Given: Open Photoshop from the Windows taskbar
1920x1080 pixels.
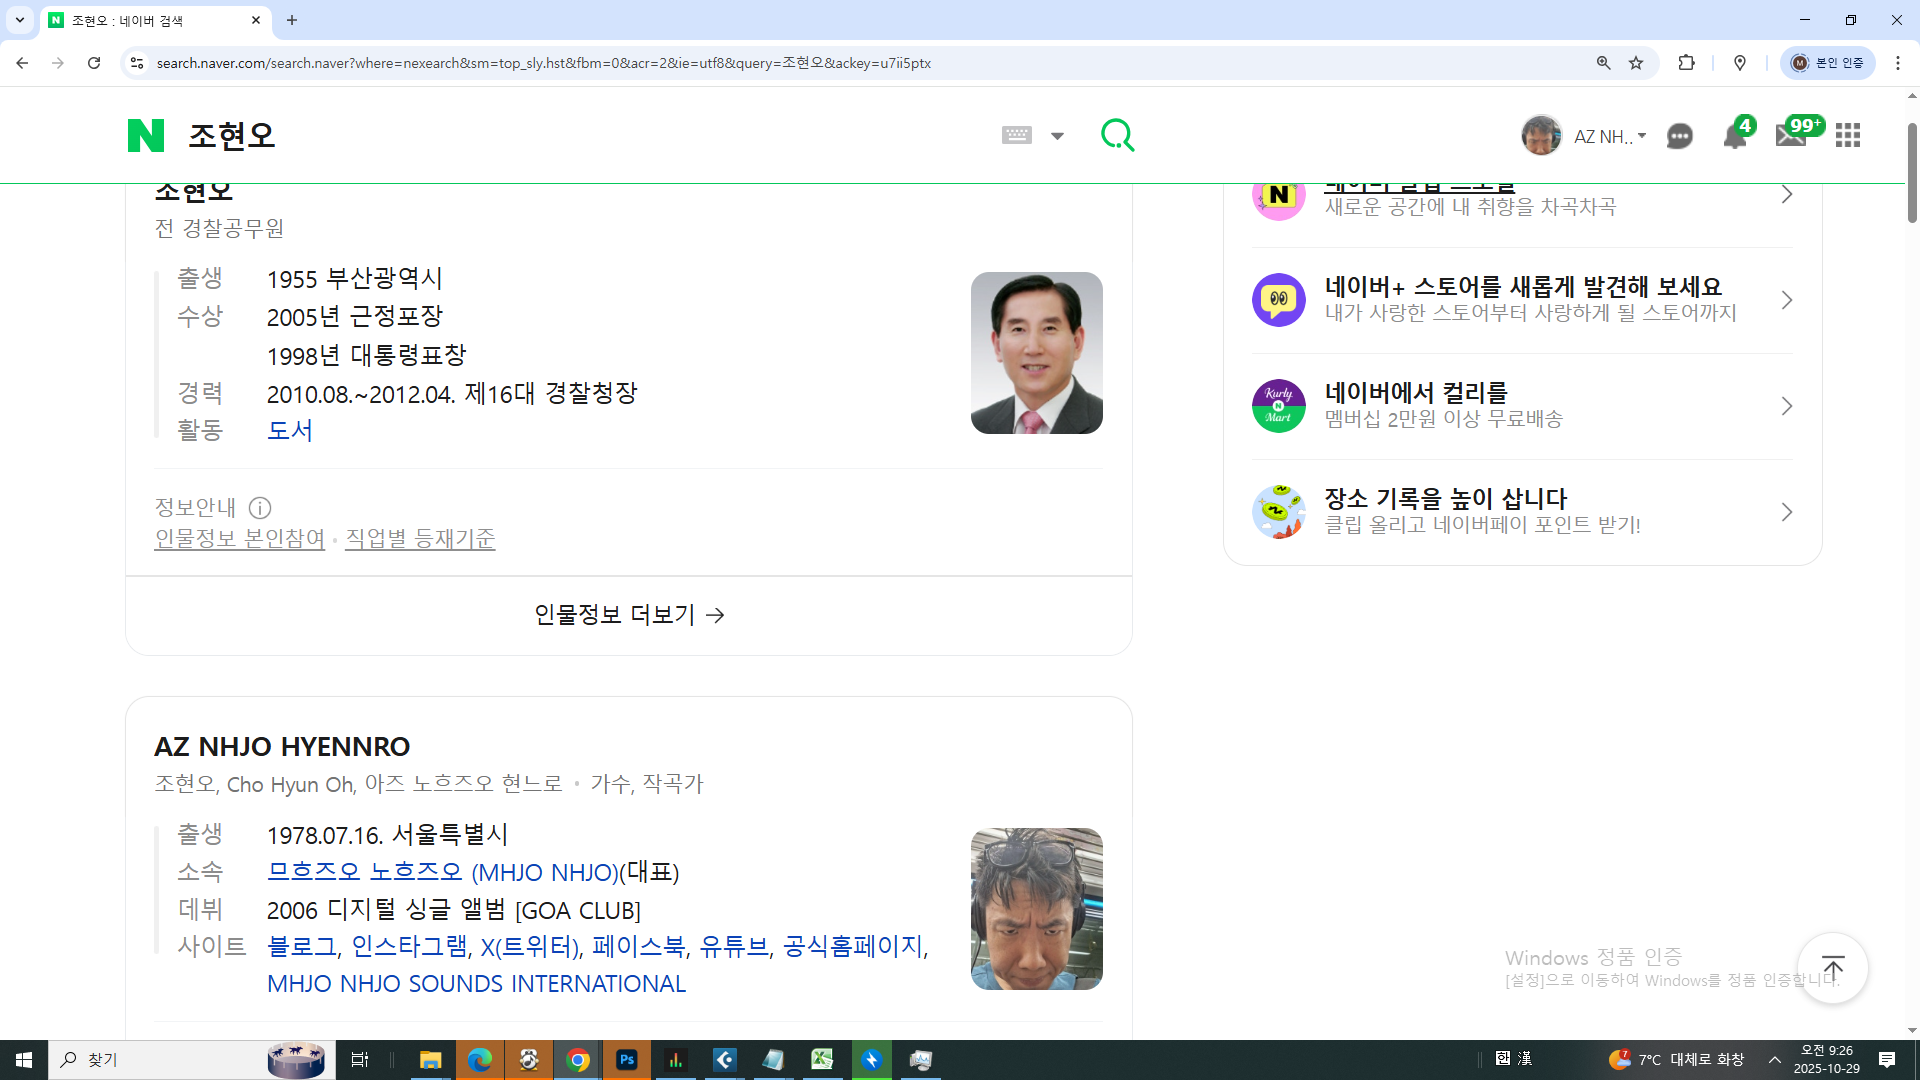Looking at the screenshot, I should 627,1060.
